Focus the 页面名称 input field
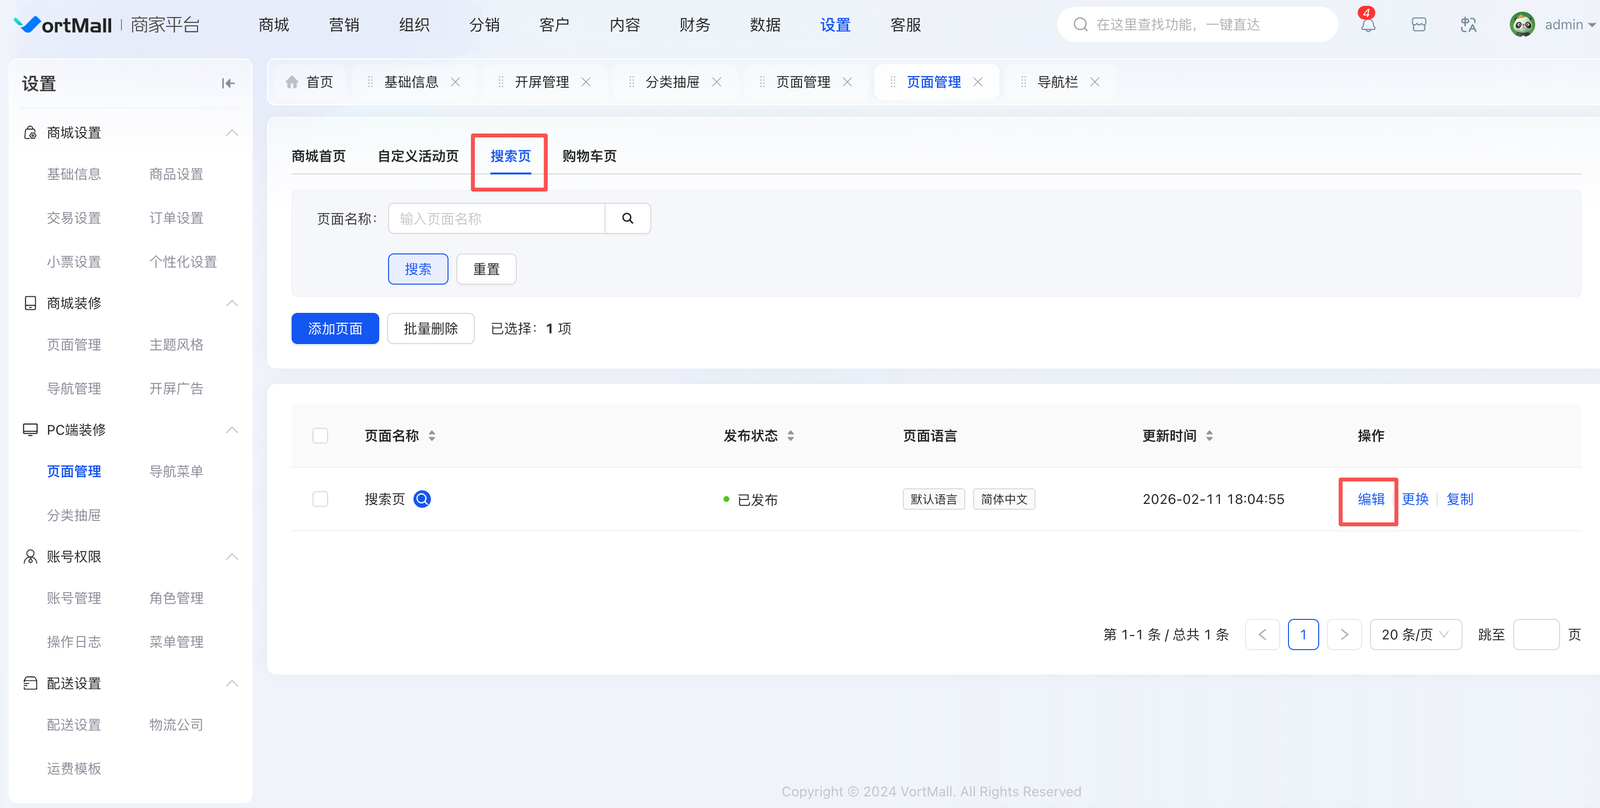1600x808 pixels. point(497,219)
